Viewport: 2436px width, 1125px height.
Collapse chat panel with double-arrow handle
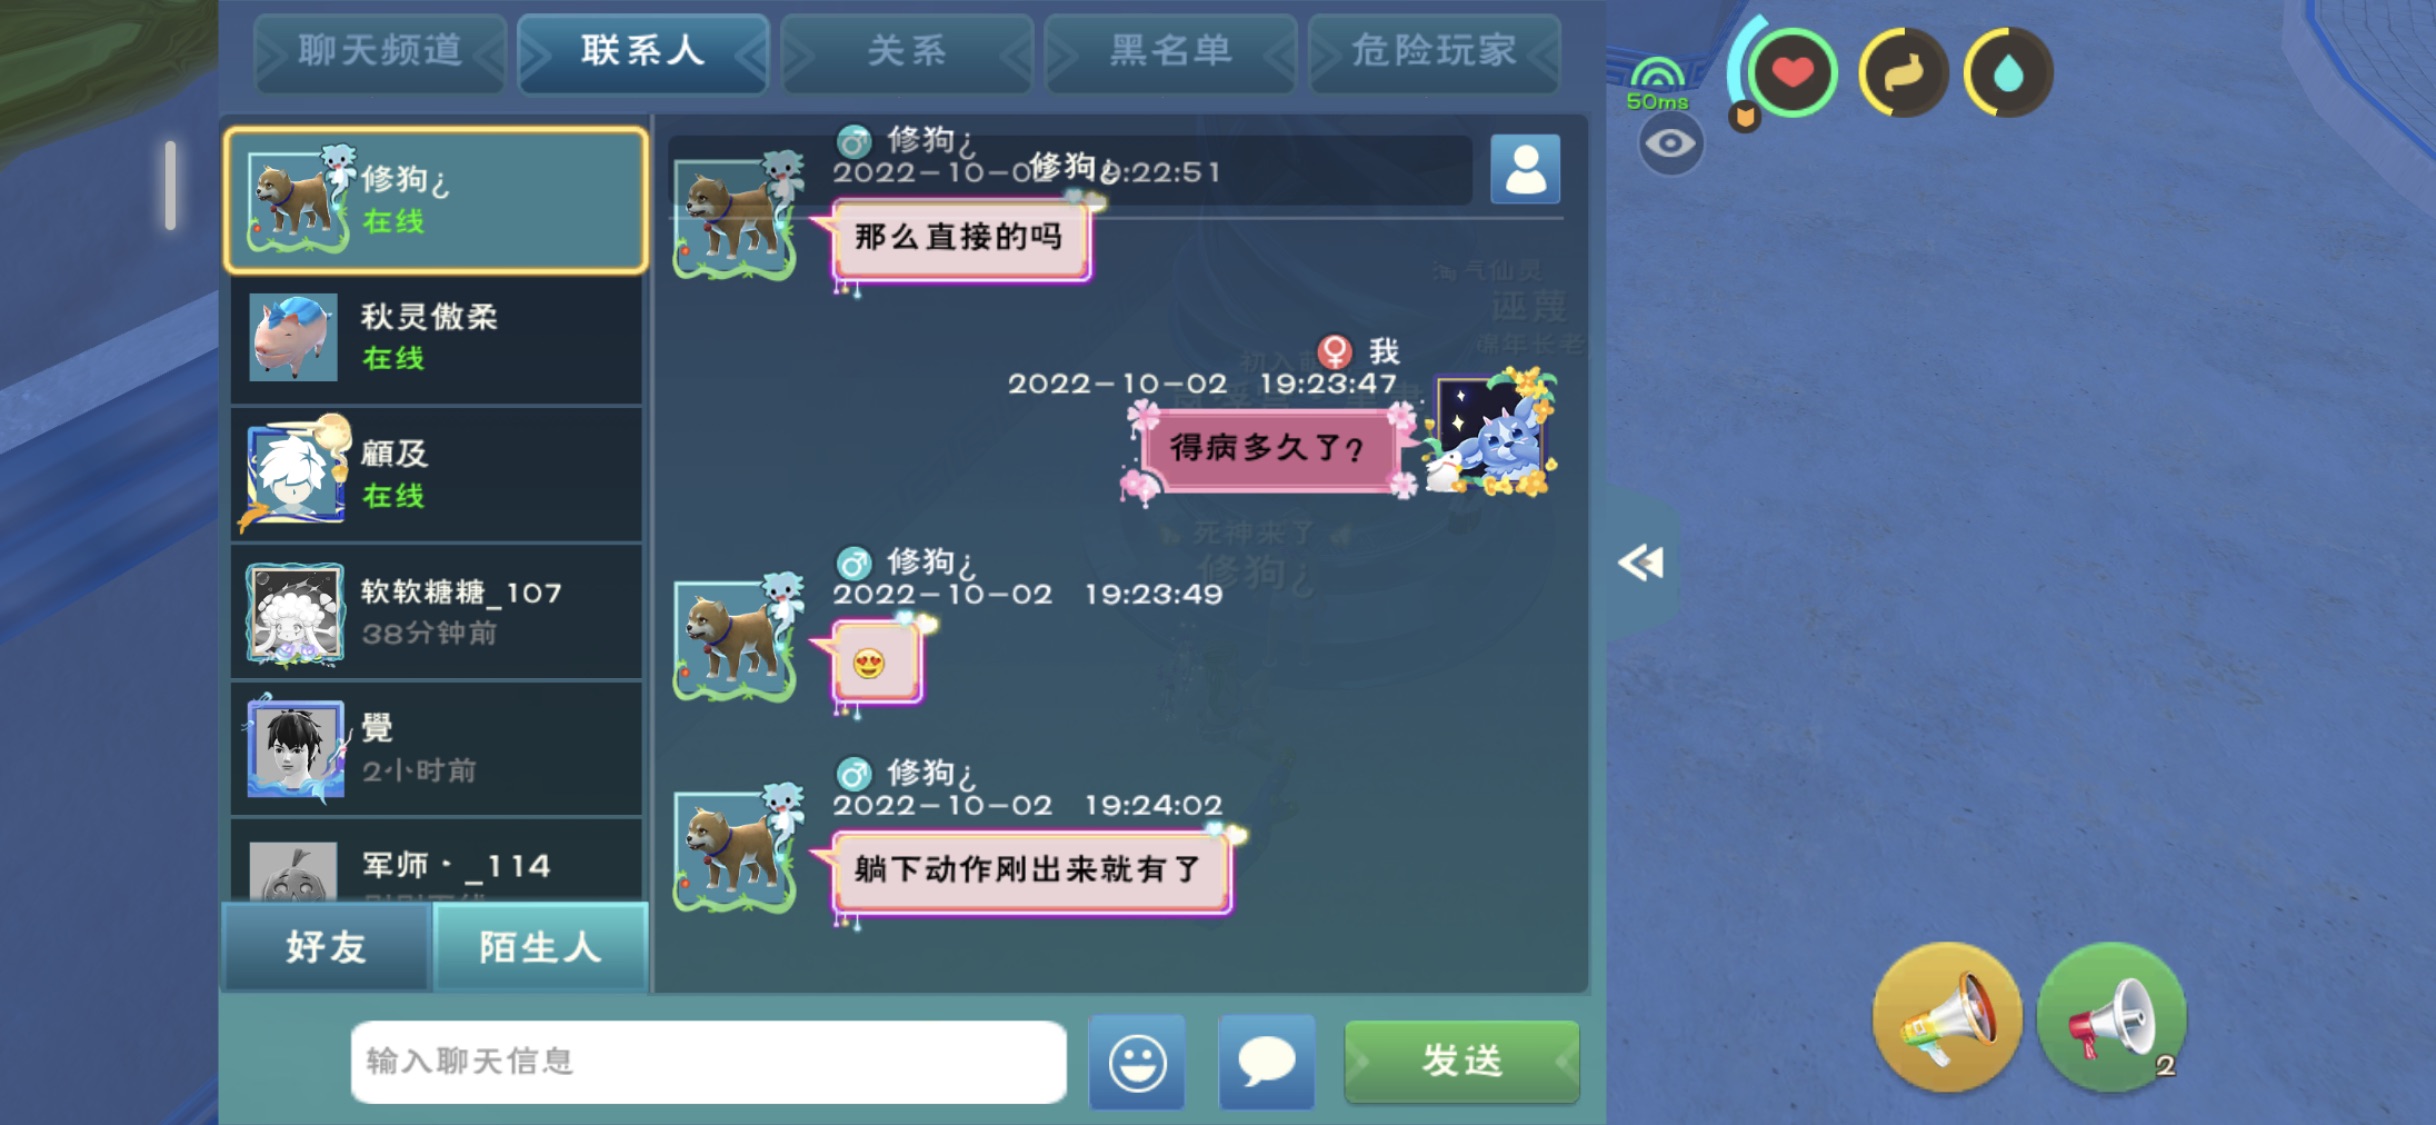click(x=1641, y=563)
